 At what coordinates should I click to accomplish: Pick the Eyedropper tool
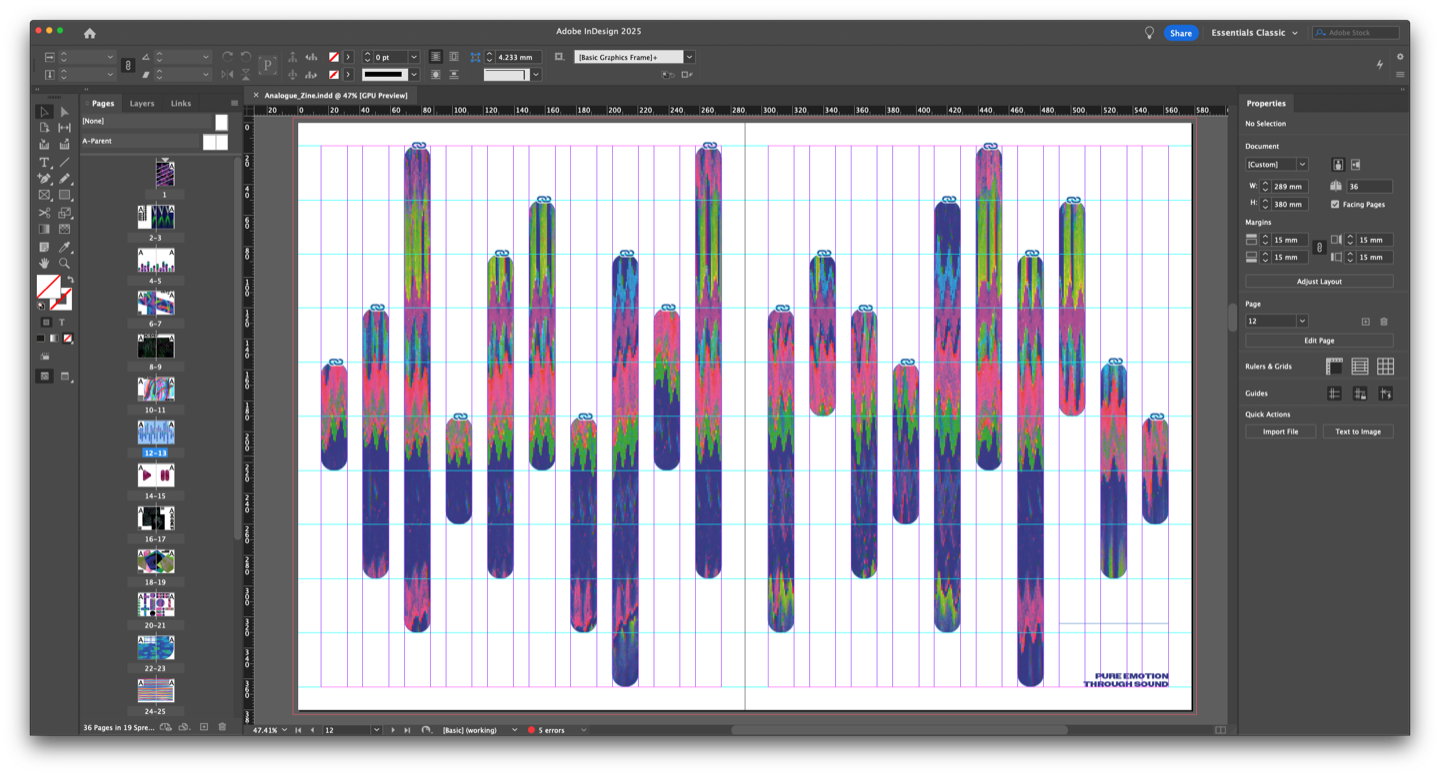[x=64, y=246]
